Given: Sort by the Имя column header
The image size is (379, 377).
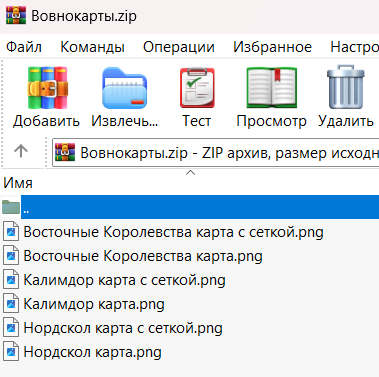Looking at the screenshot, I should pos(18,183).
